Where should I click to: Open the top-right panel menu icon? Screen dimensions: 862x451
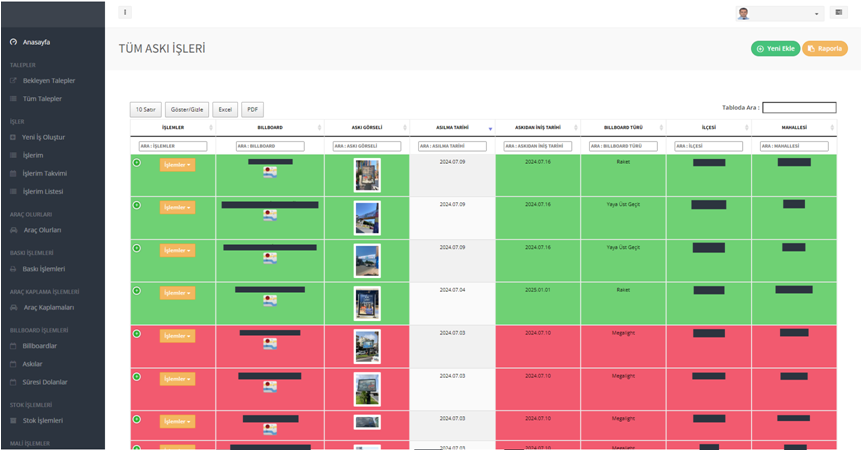click(x=838, y=13)
